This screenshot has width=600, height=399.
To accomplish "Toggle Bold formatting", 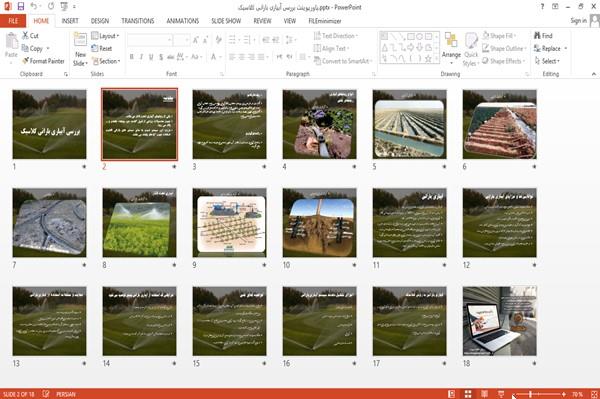I will [132, 57].
